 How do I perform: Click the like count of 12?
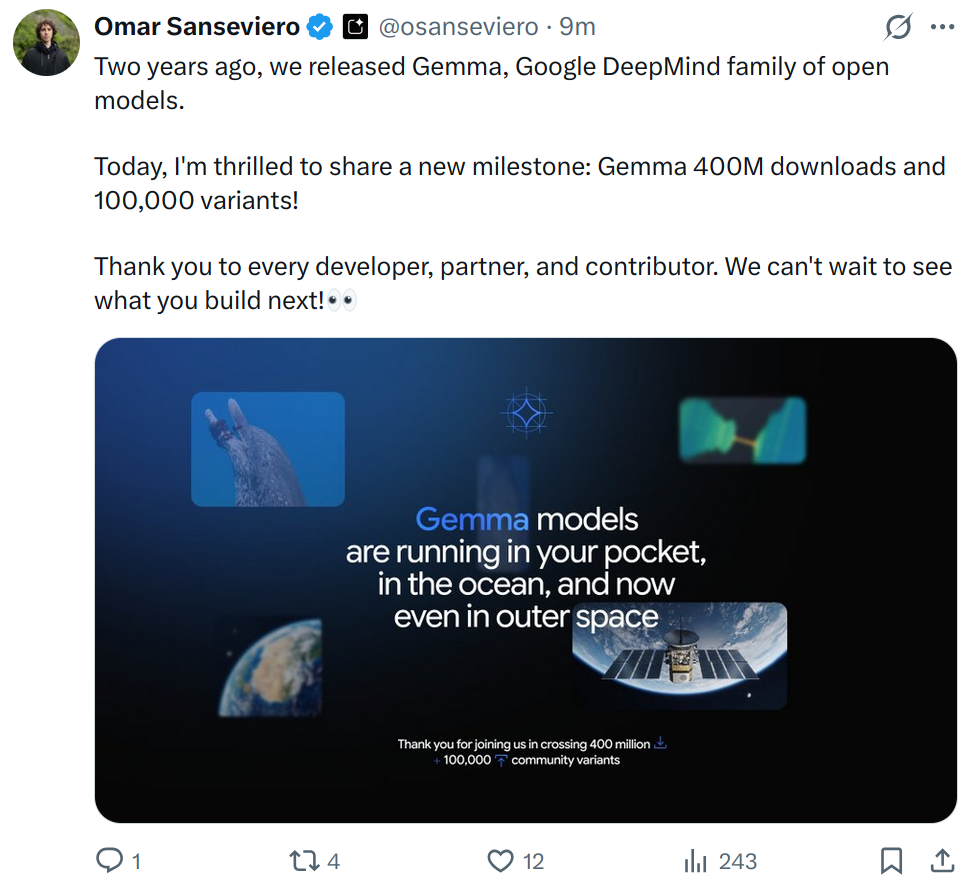[533, 862]
